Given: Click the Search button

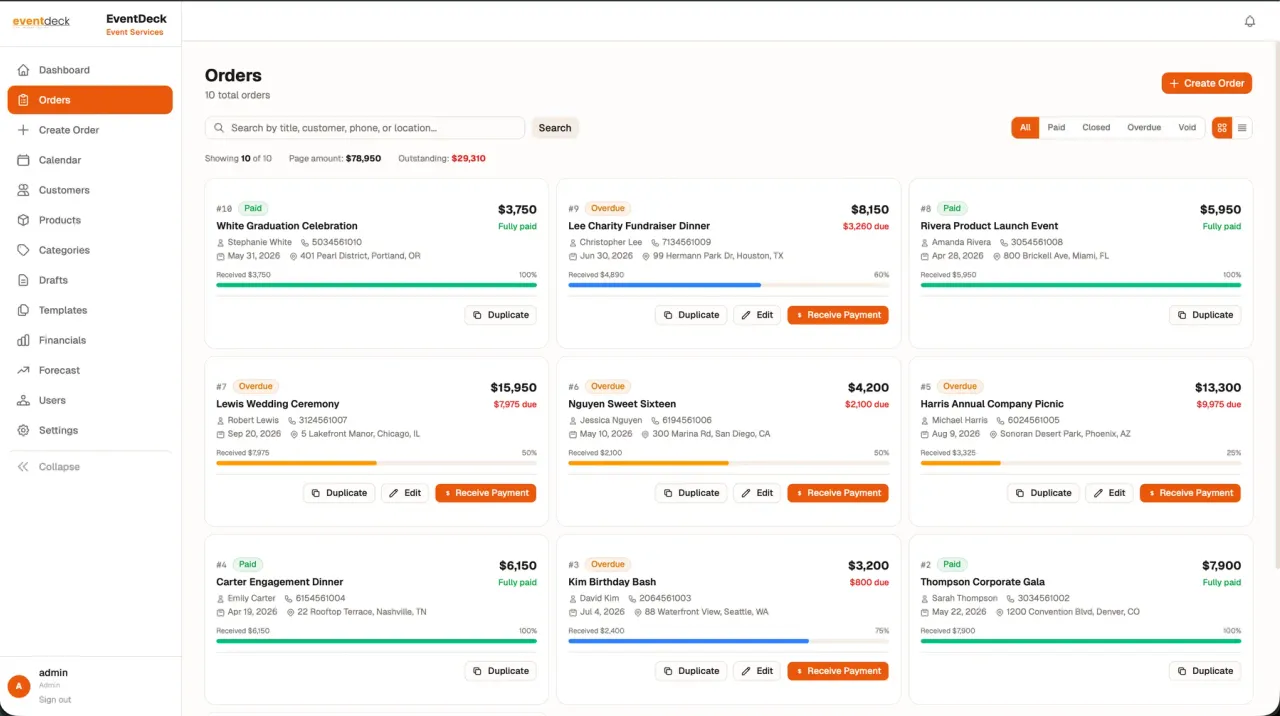Looking at the screenshot, I should (555, 128).
